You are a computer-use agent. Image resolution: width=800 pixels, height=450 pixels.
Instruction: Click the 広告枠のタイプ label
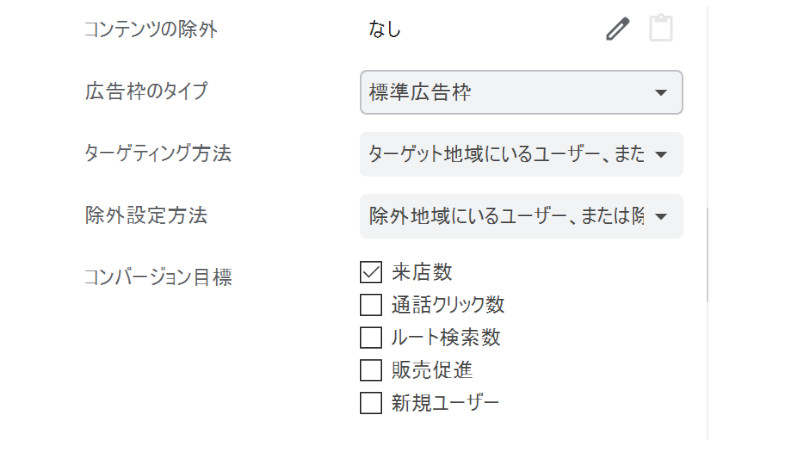pyautogui.click(x=146, y=91)
